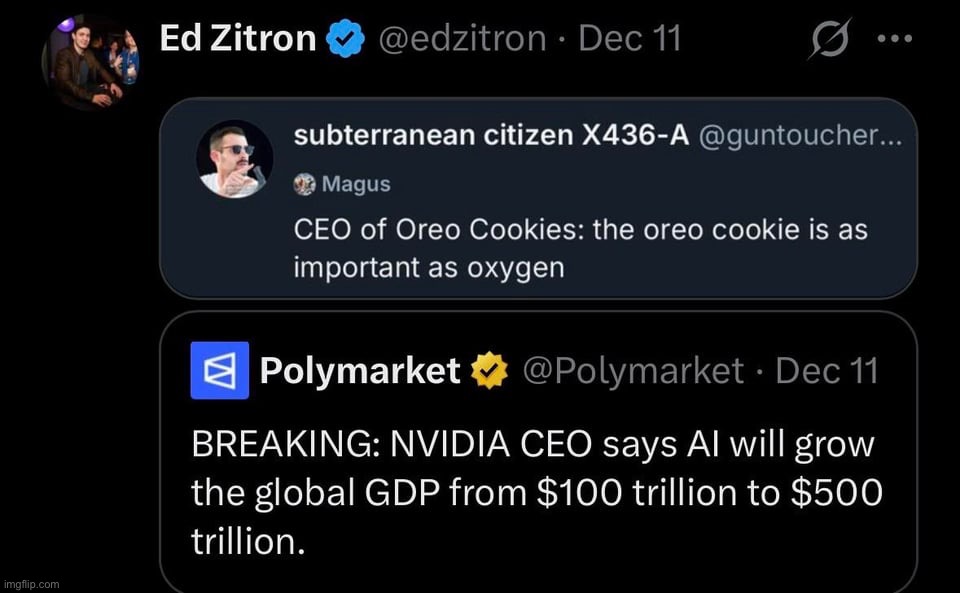Click the top post's Dec 11 timestamp
Viewport: 960px width, 593px height.
point(630,39)
